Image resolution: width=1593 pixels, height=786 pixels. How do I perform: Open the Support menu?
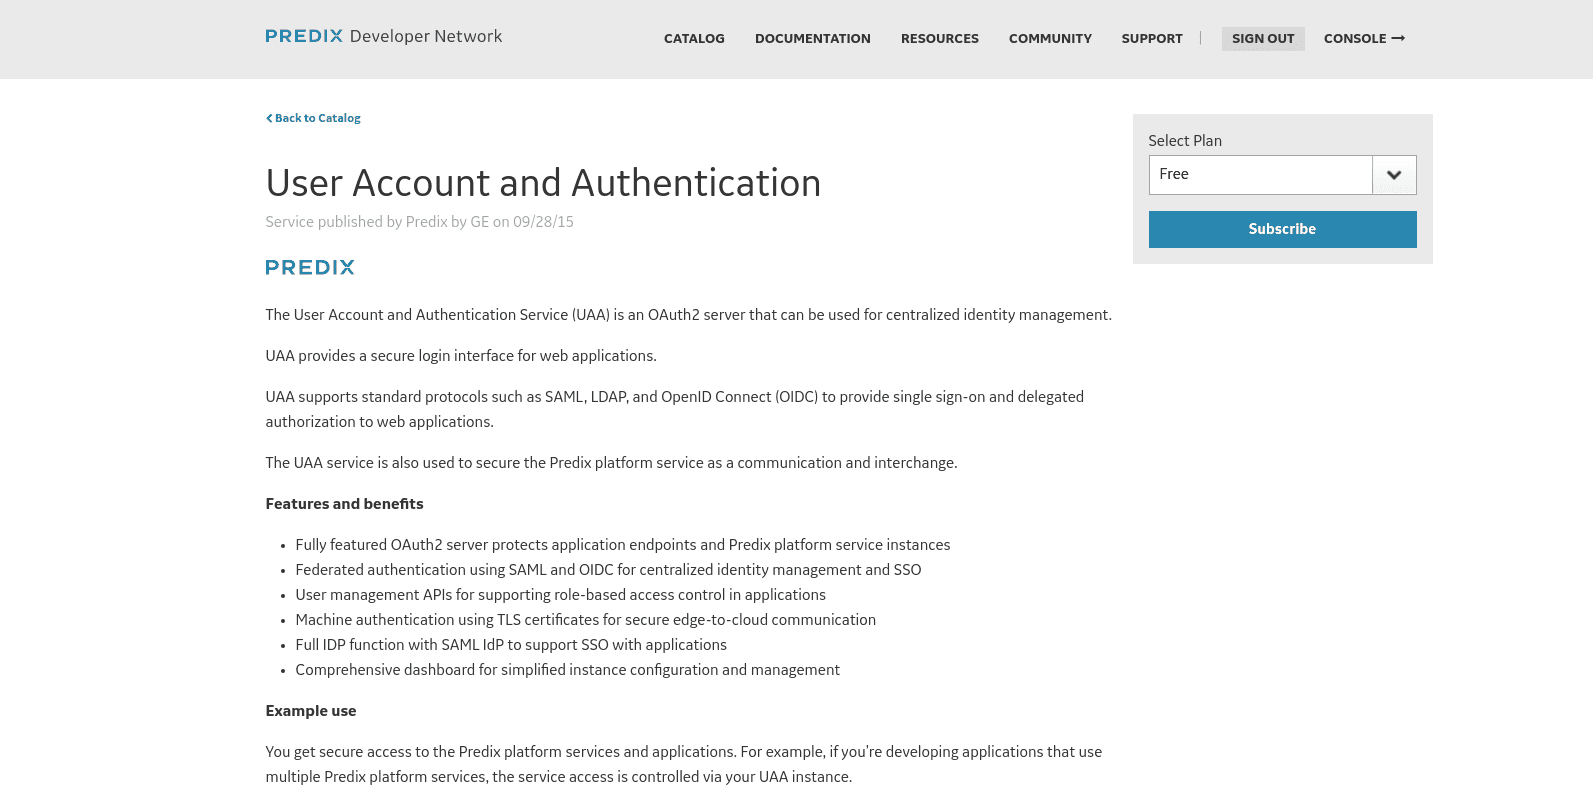1152,39
